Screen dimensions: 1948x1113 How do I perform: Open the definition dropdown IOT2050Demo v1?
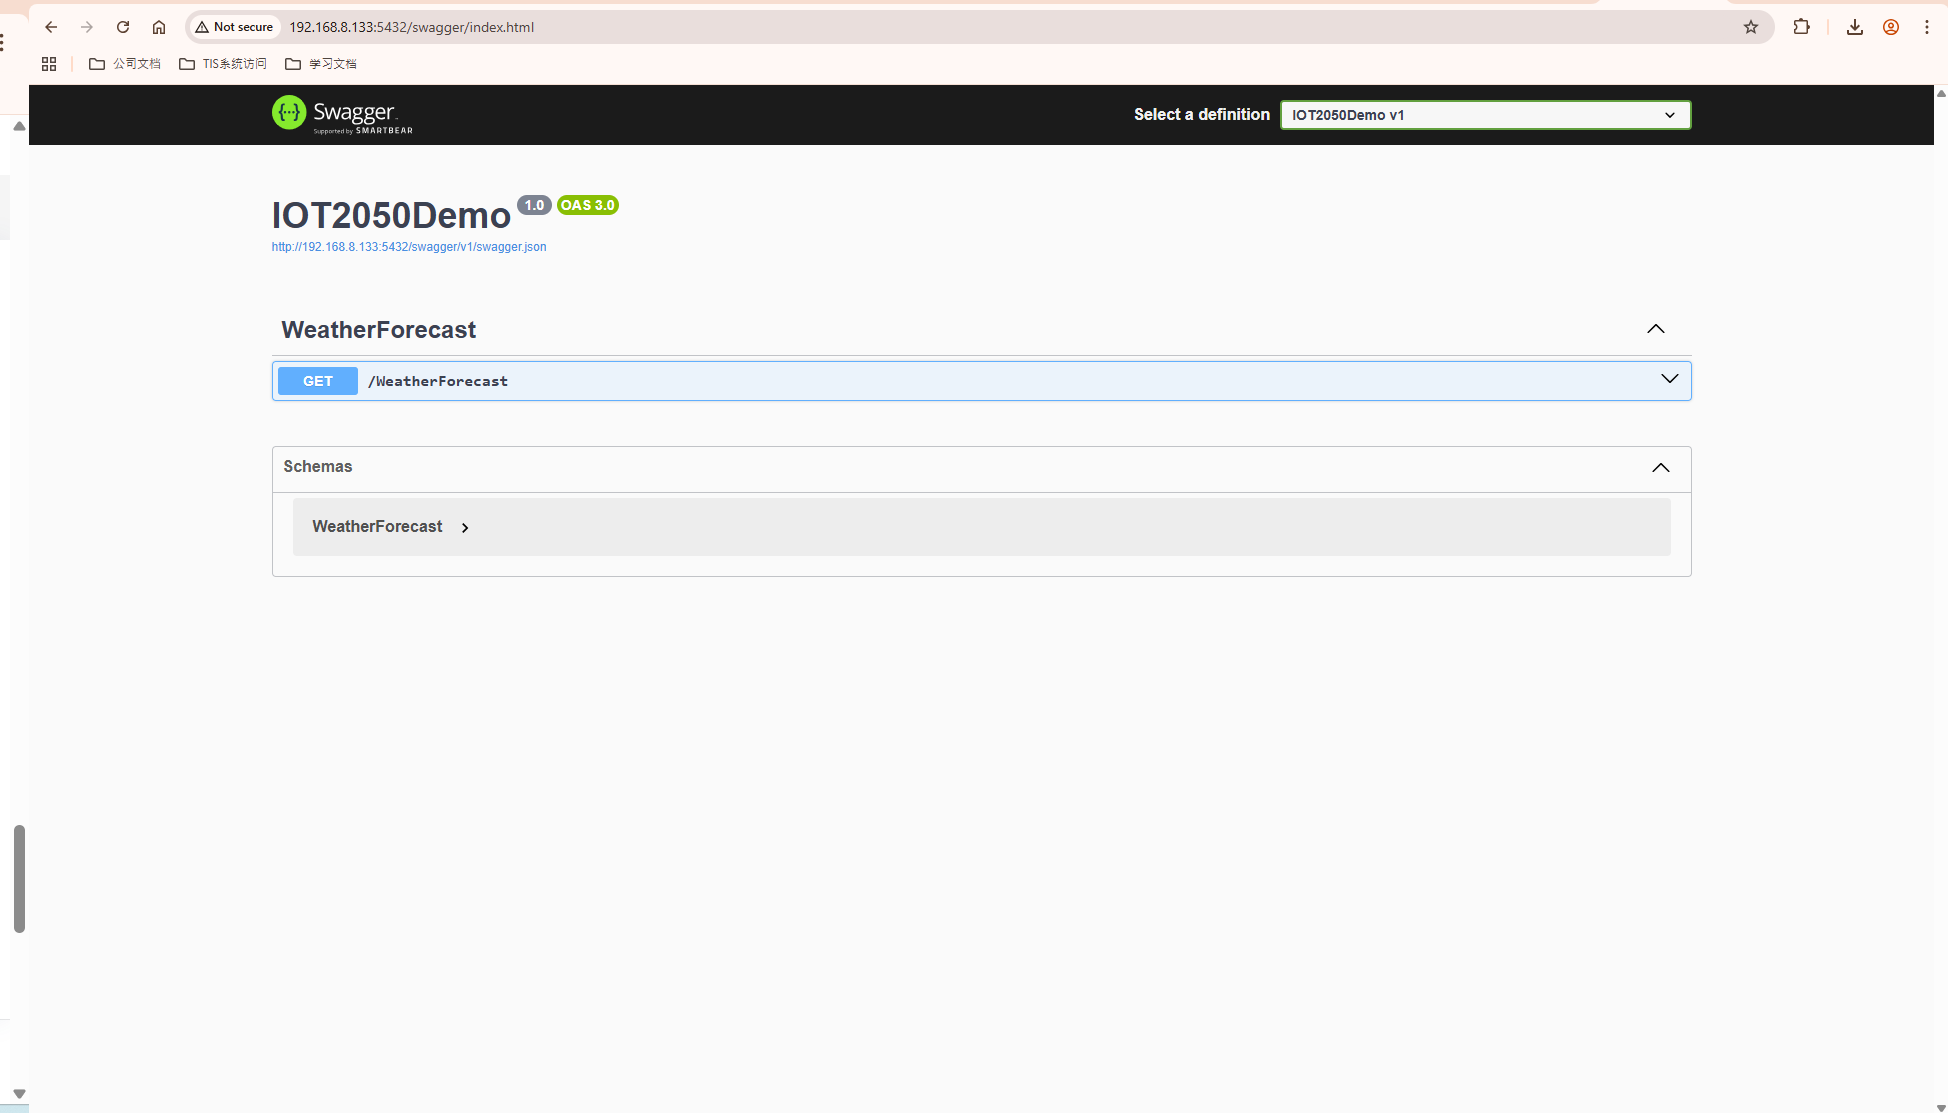1484,115
